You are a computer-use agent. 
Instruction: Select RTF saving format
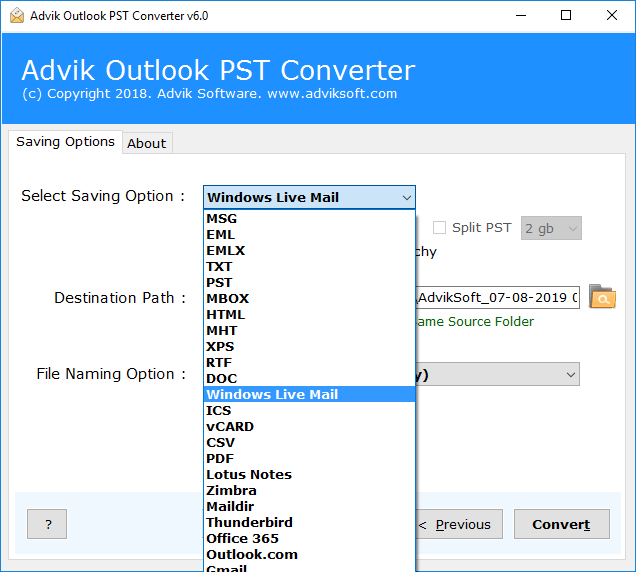pos(309,362)
